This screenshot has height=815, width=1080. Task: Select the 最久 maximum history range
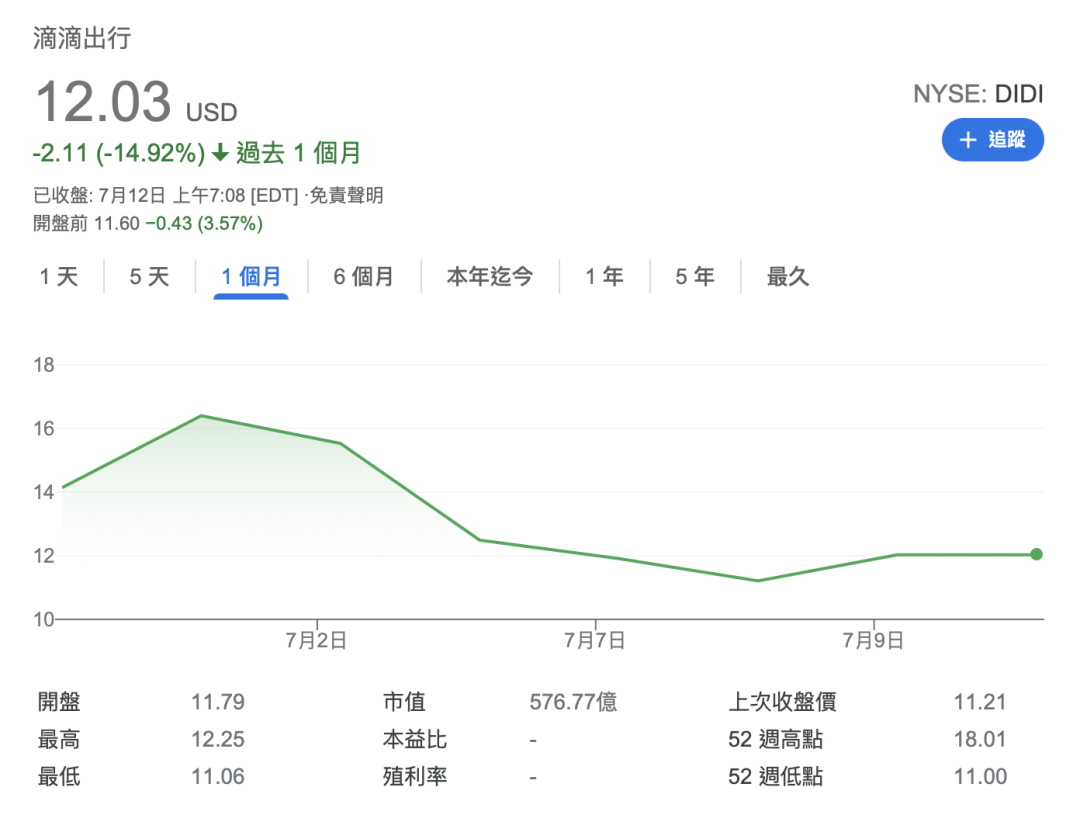click(x=788, y=276)
